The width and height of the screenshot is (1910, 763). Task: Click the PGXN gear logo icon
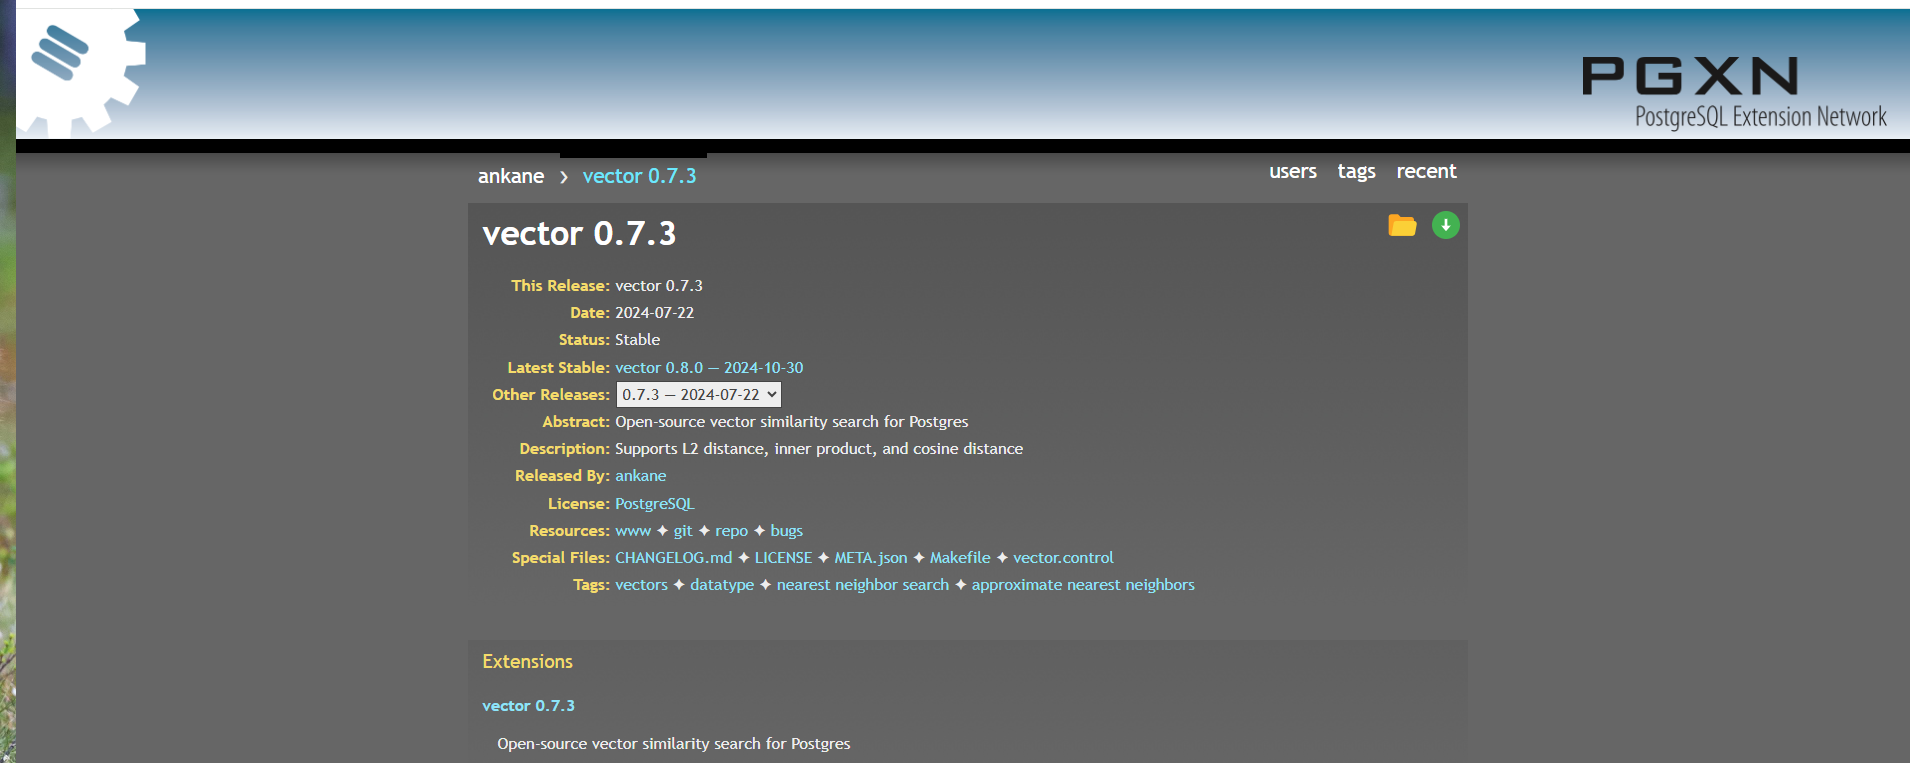(x=82, y=73)
